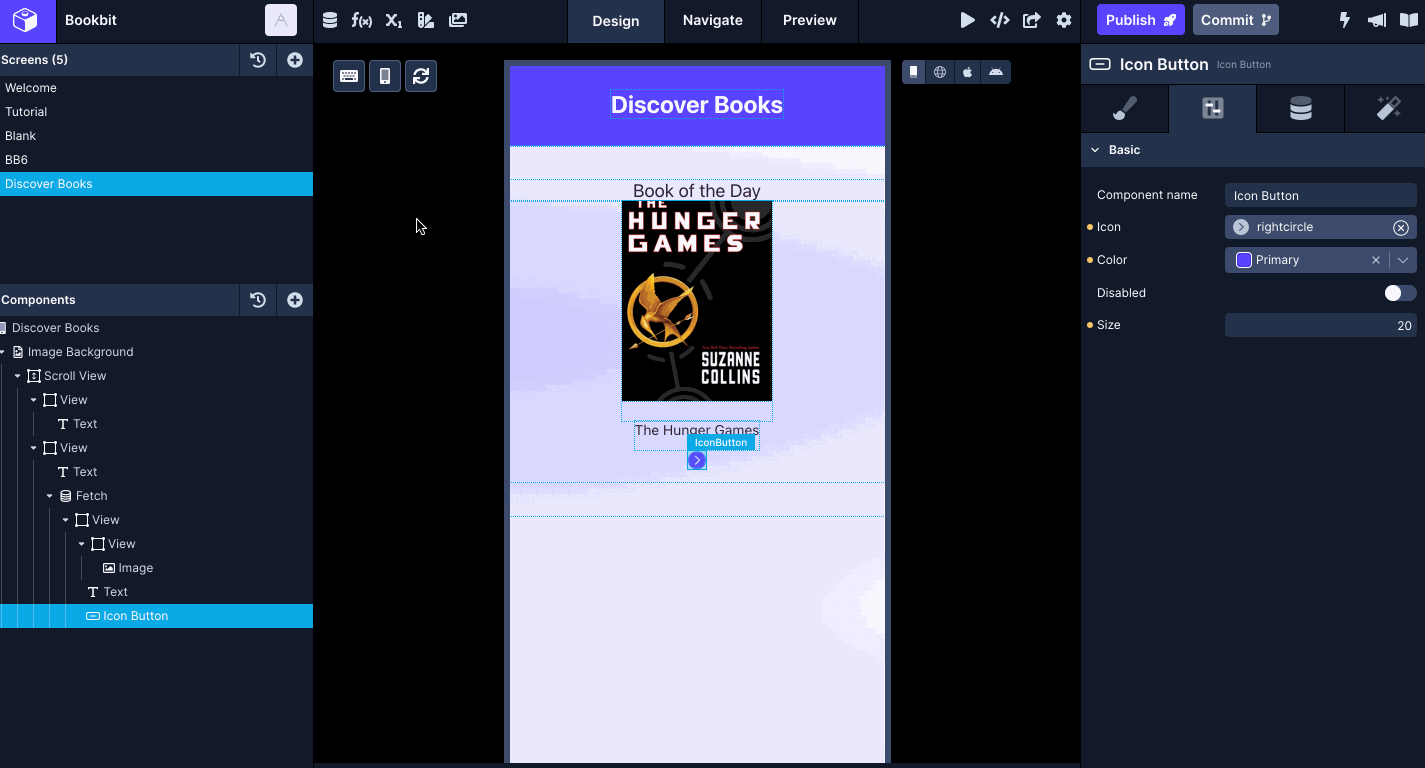Toggle the keyboard preview icon

pyautogui.click(x=349, y=76)
